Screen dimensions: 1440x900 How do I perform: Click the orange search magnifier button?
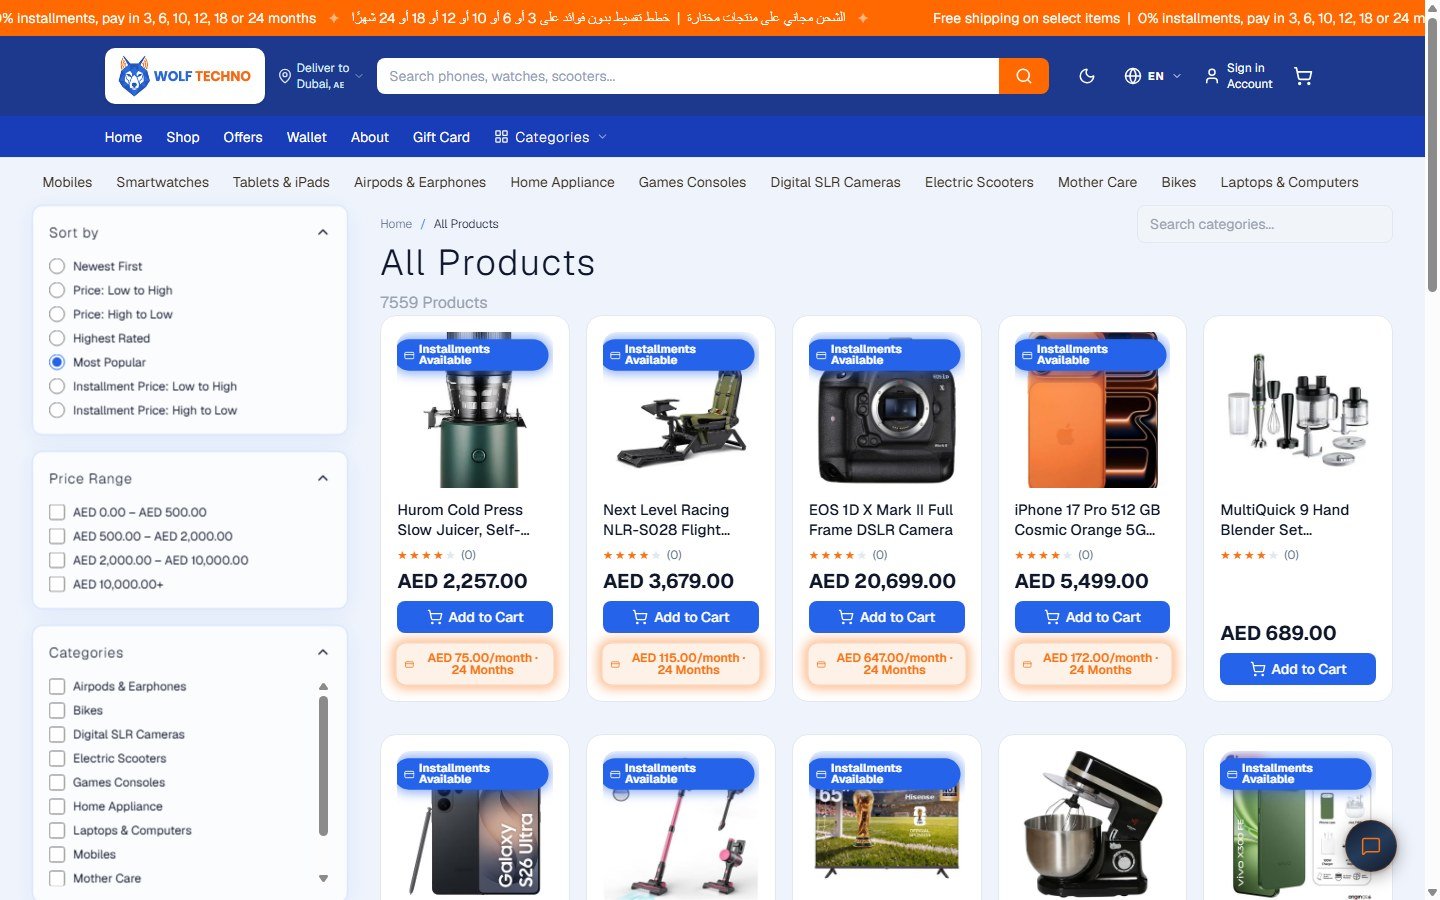tap(1023, 76)
